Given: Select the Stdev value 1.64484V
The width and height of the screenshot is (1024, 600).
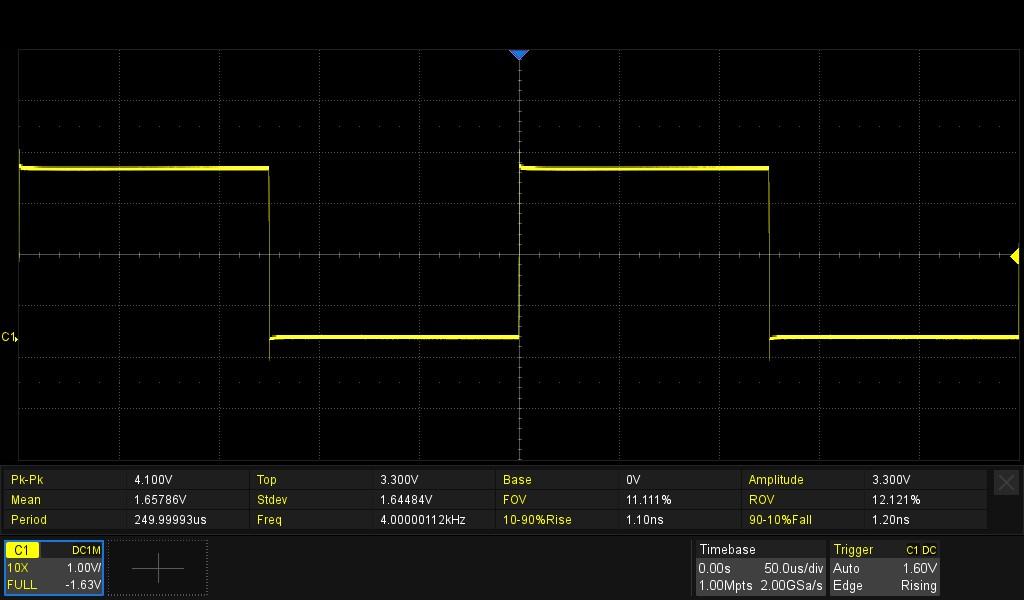Looking at the screenshot, I should coord(406,500).
